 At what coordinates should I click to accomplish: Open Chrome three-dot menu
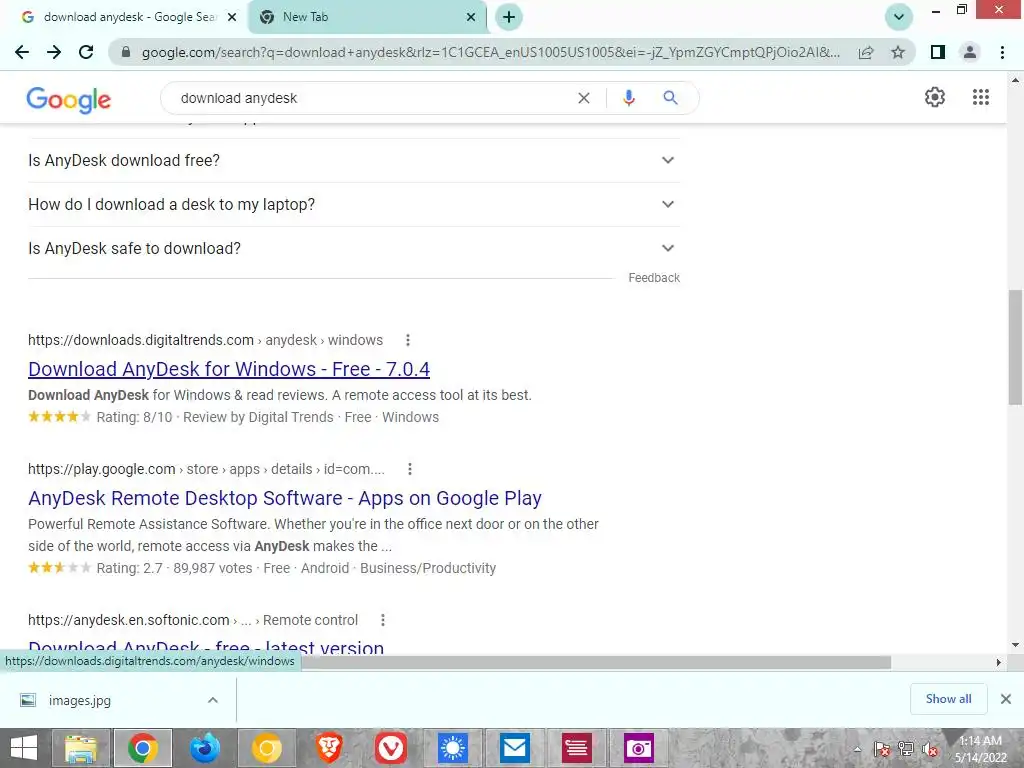pos(1002,52)
